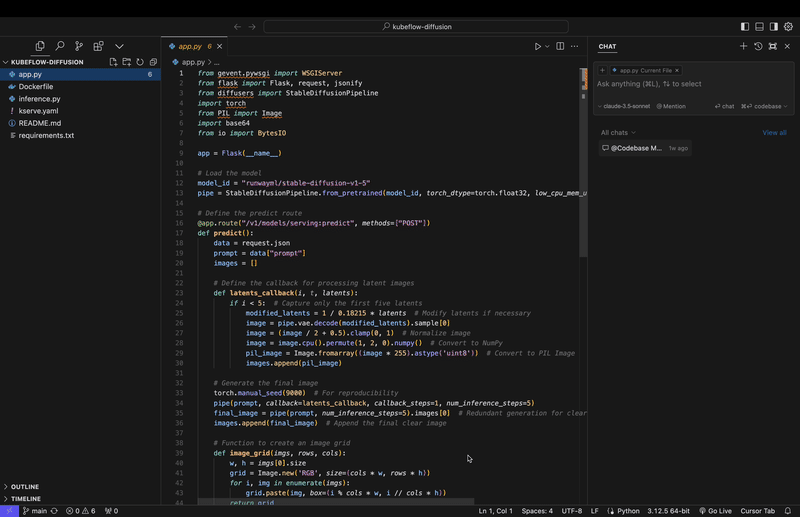Toggle the secondary sidebar layout icon
This screenshot has height=517, width=800.
pos(774,27)
